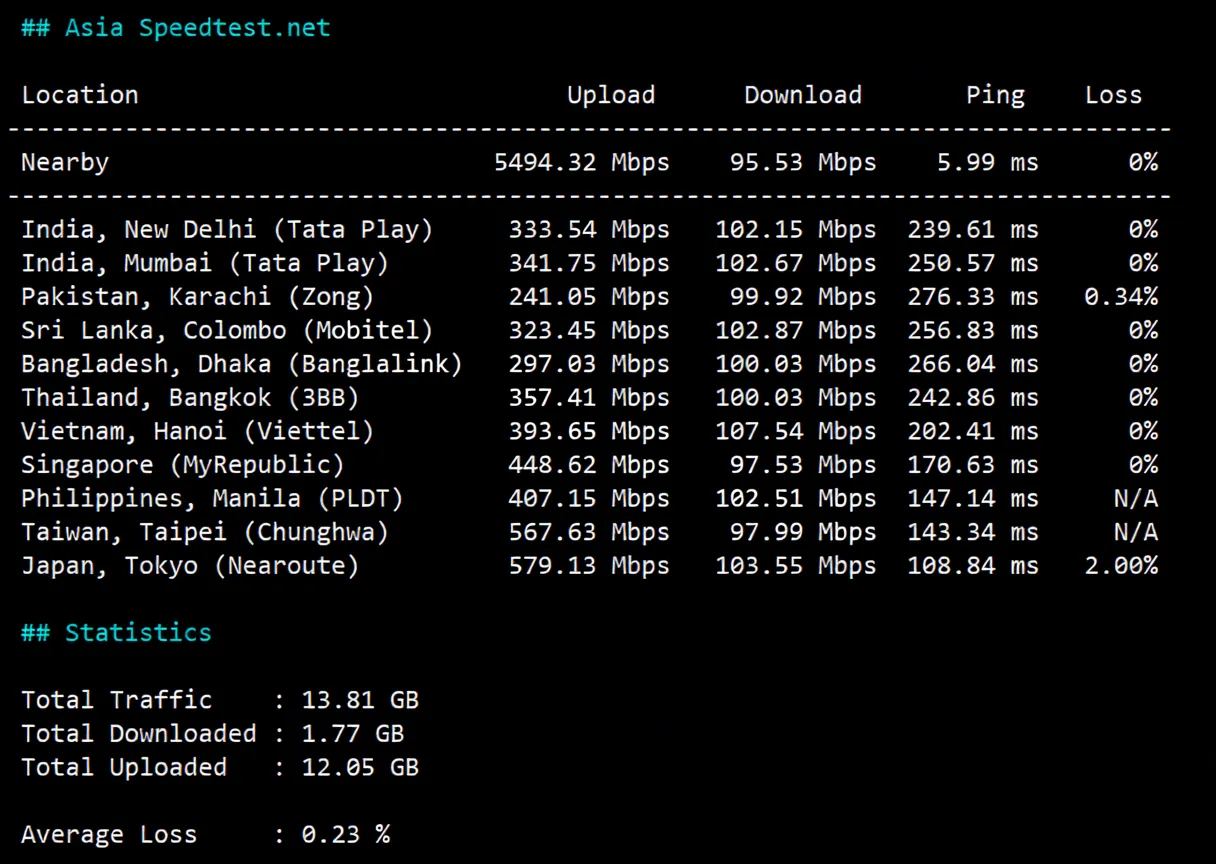Select the '## Asia Speedtest.net' heading text
Screen dimensions: 1216x864
(x=176, y=28)
